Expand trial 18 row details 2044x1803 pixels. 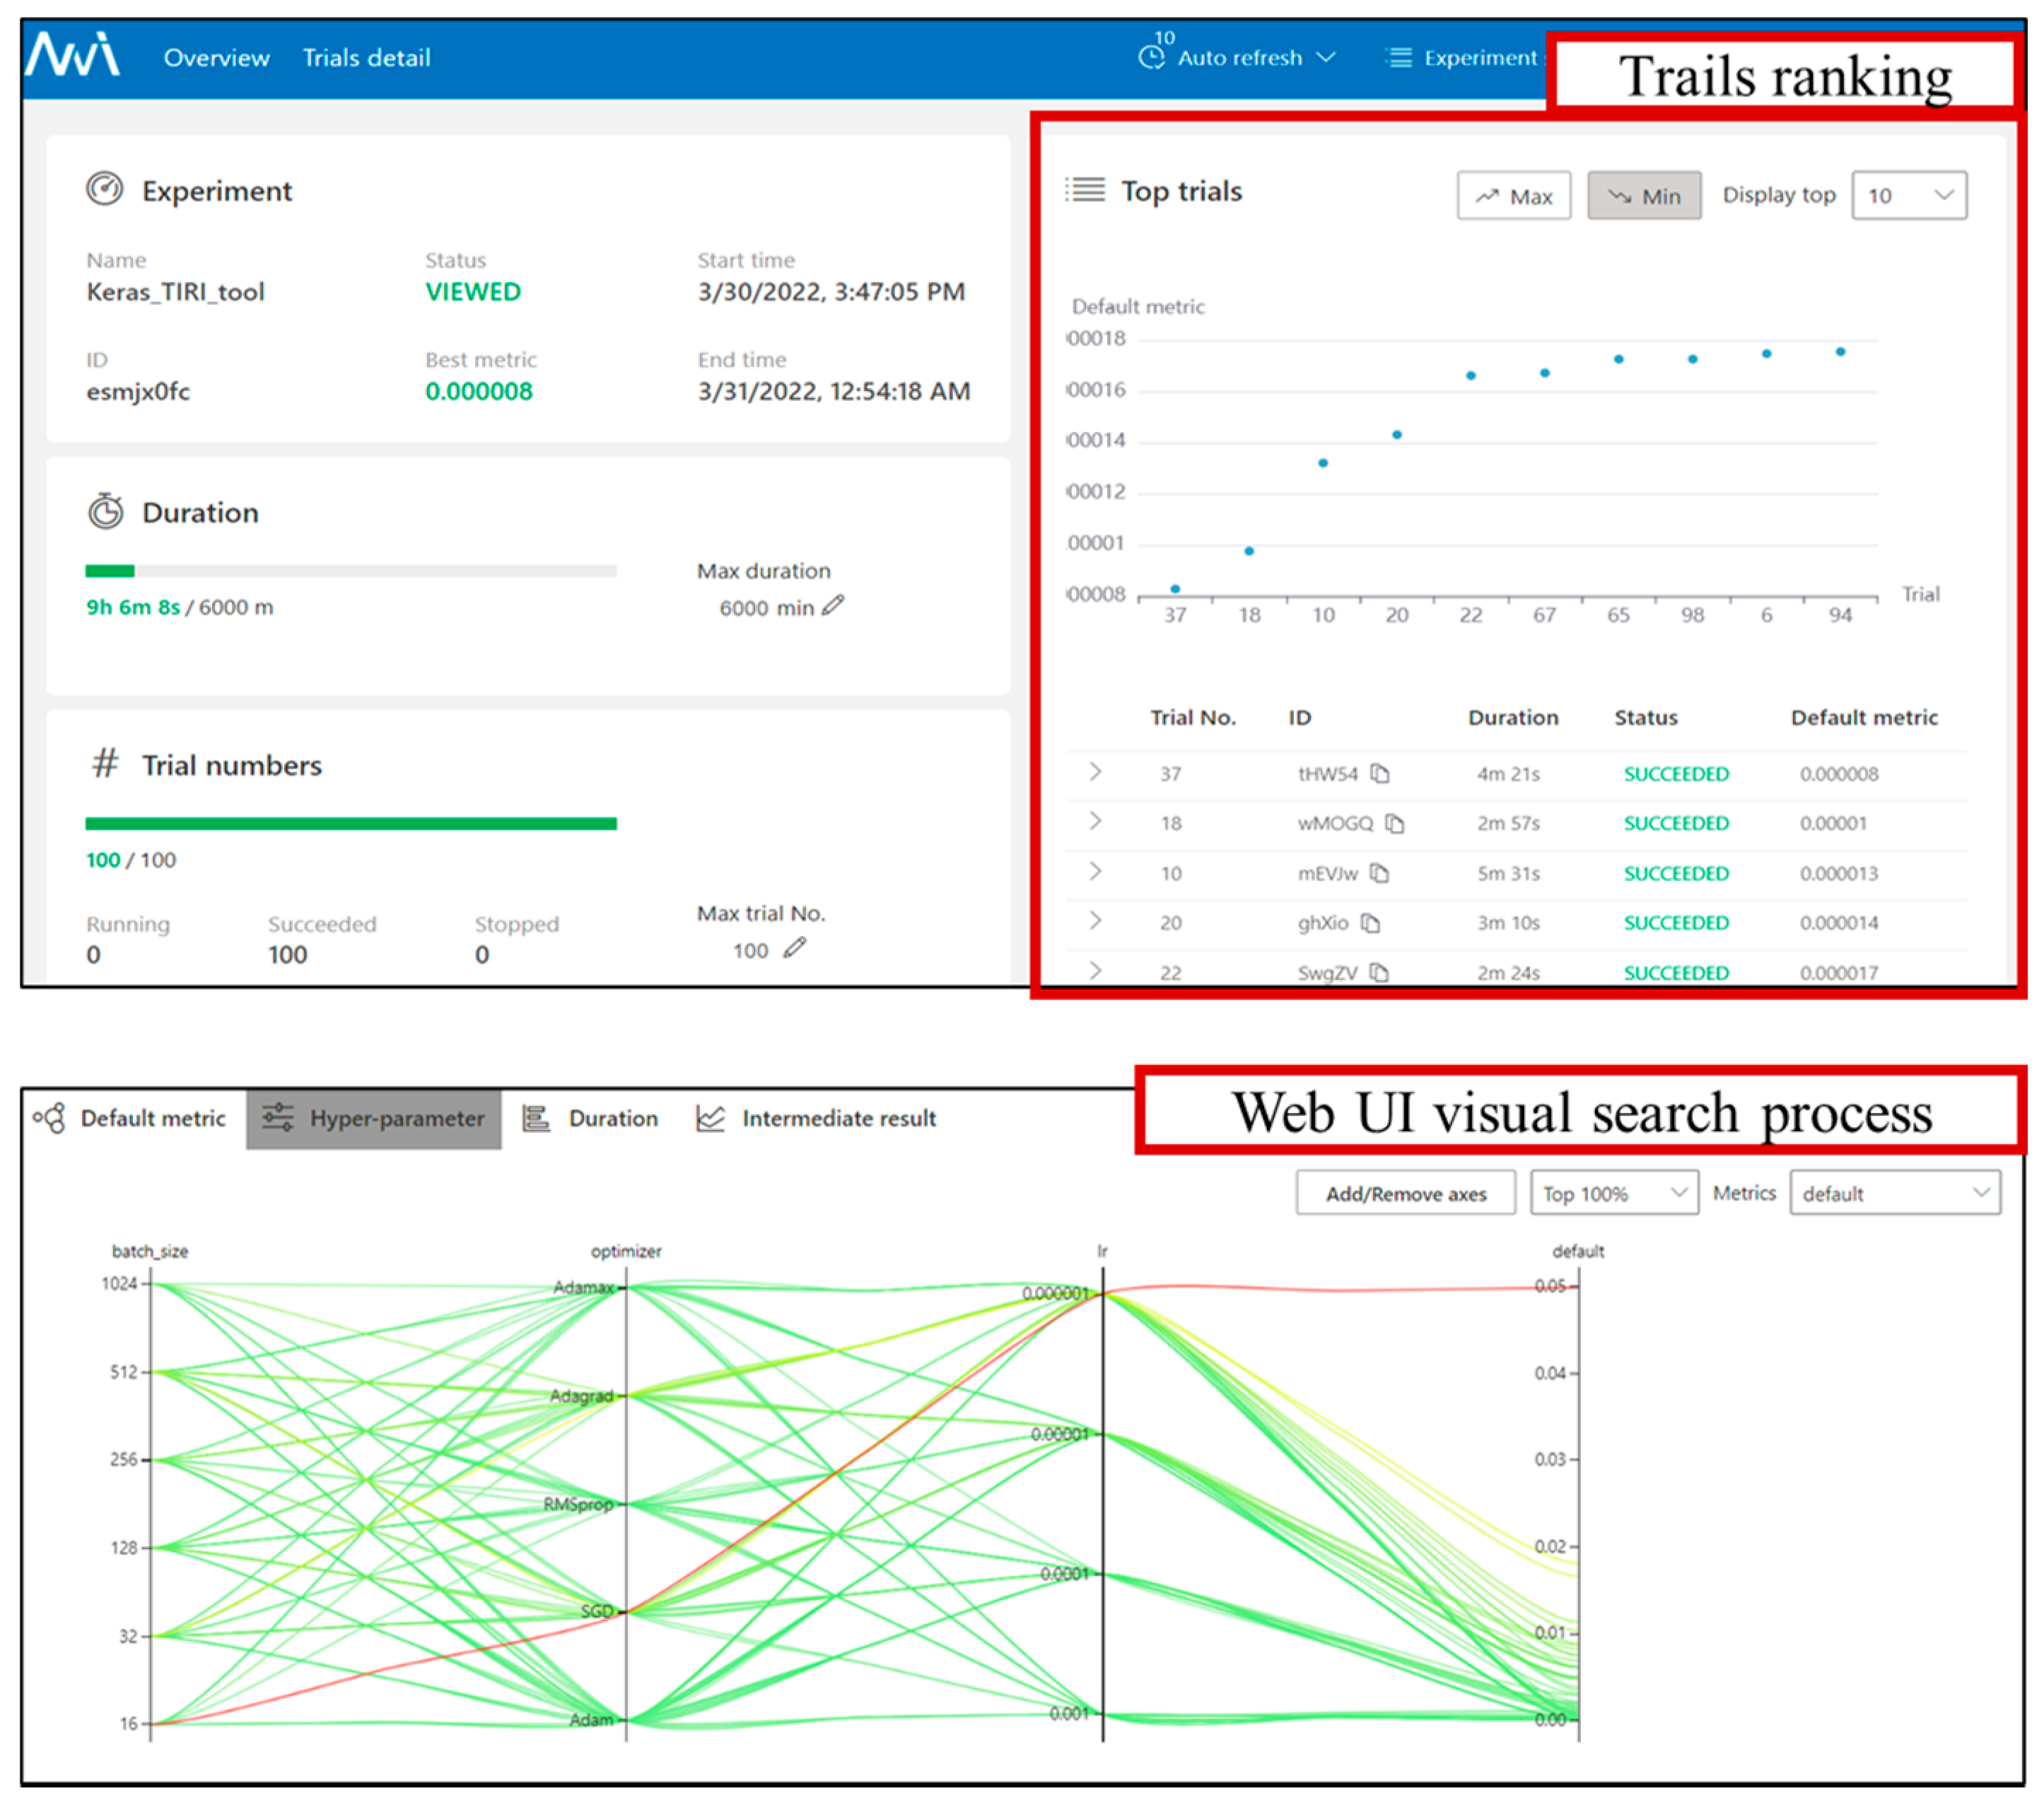[1095, 822]
